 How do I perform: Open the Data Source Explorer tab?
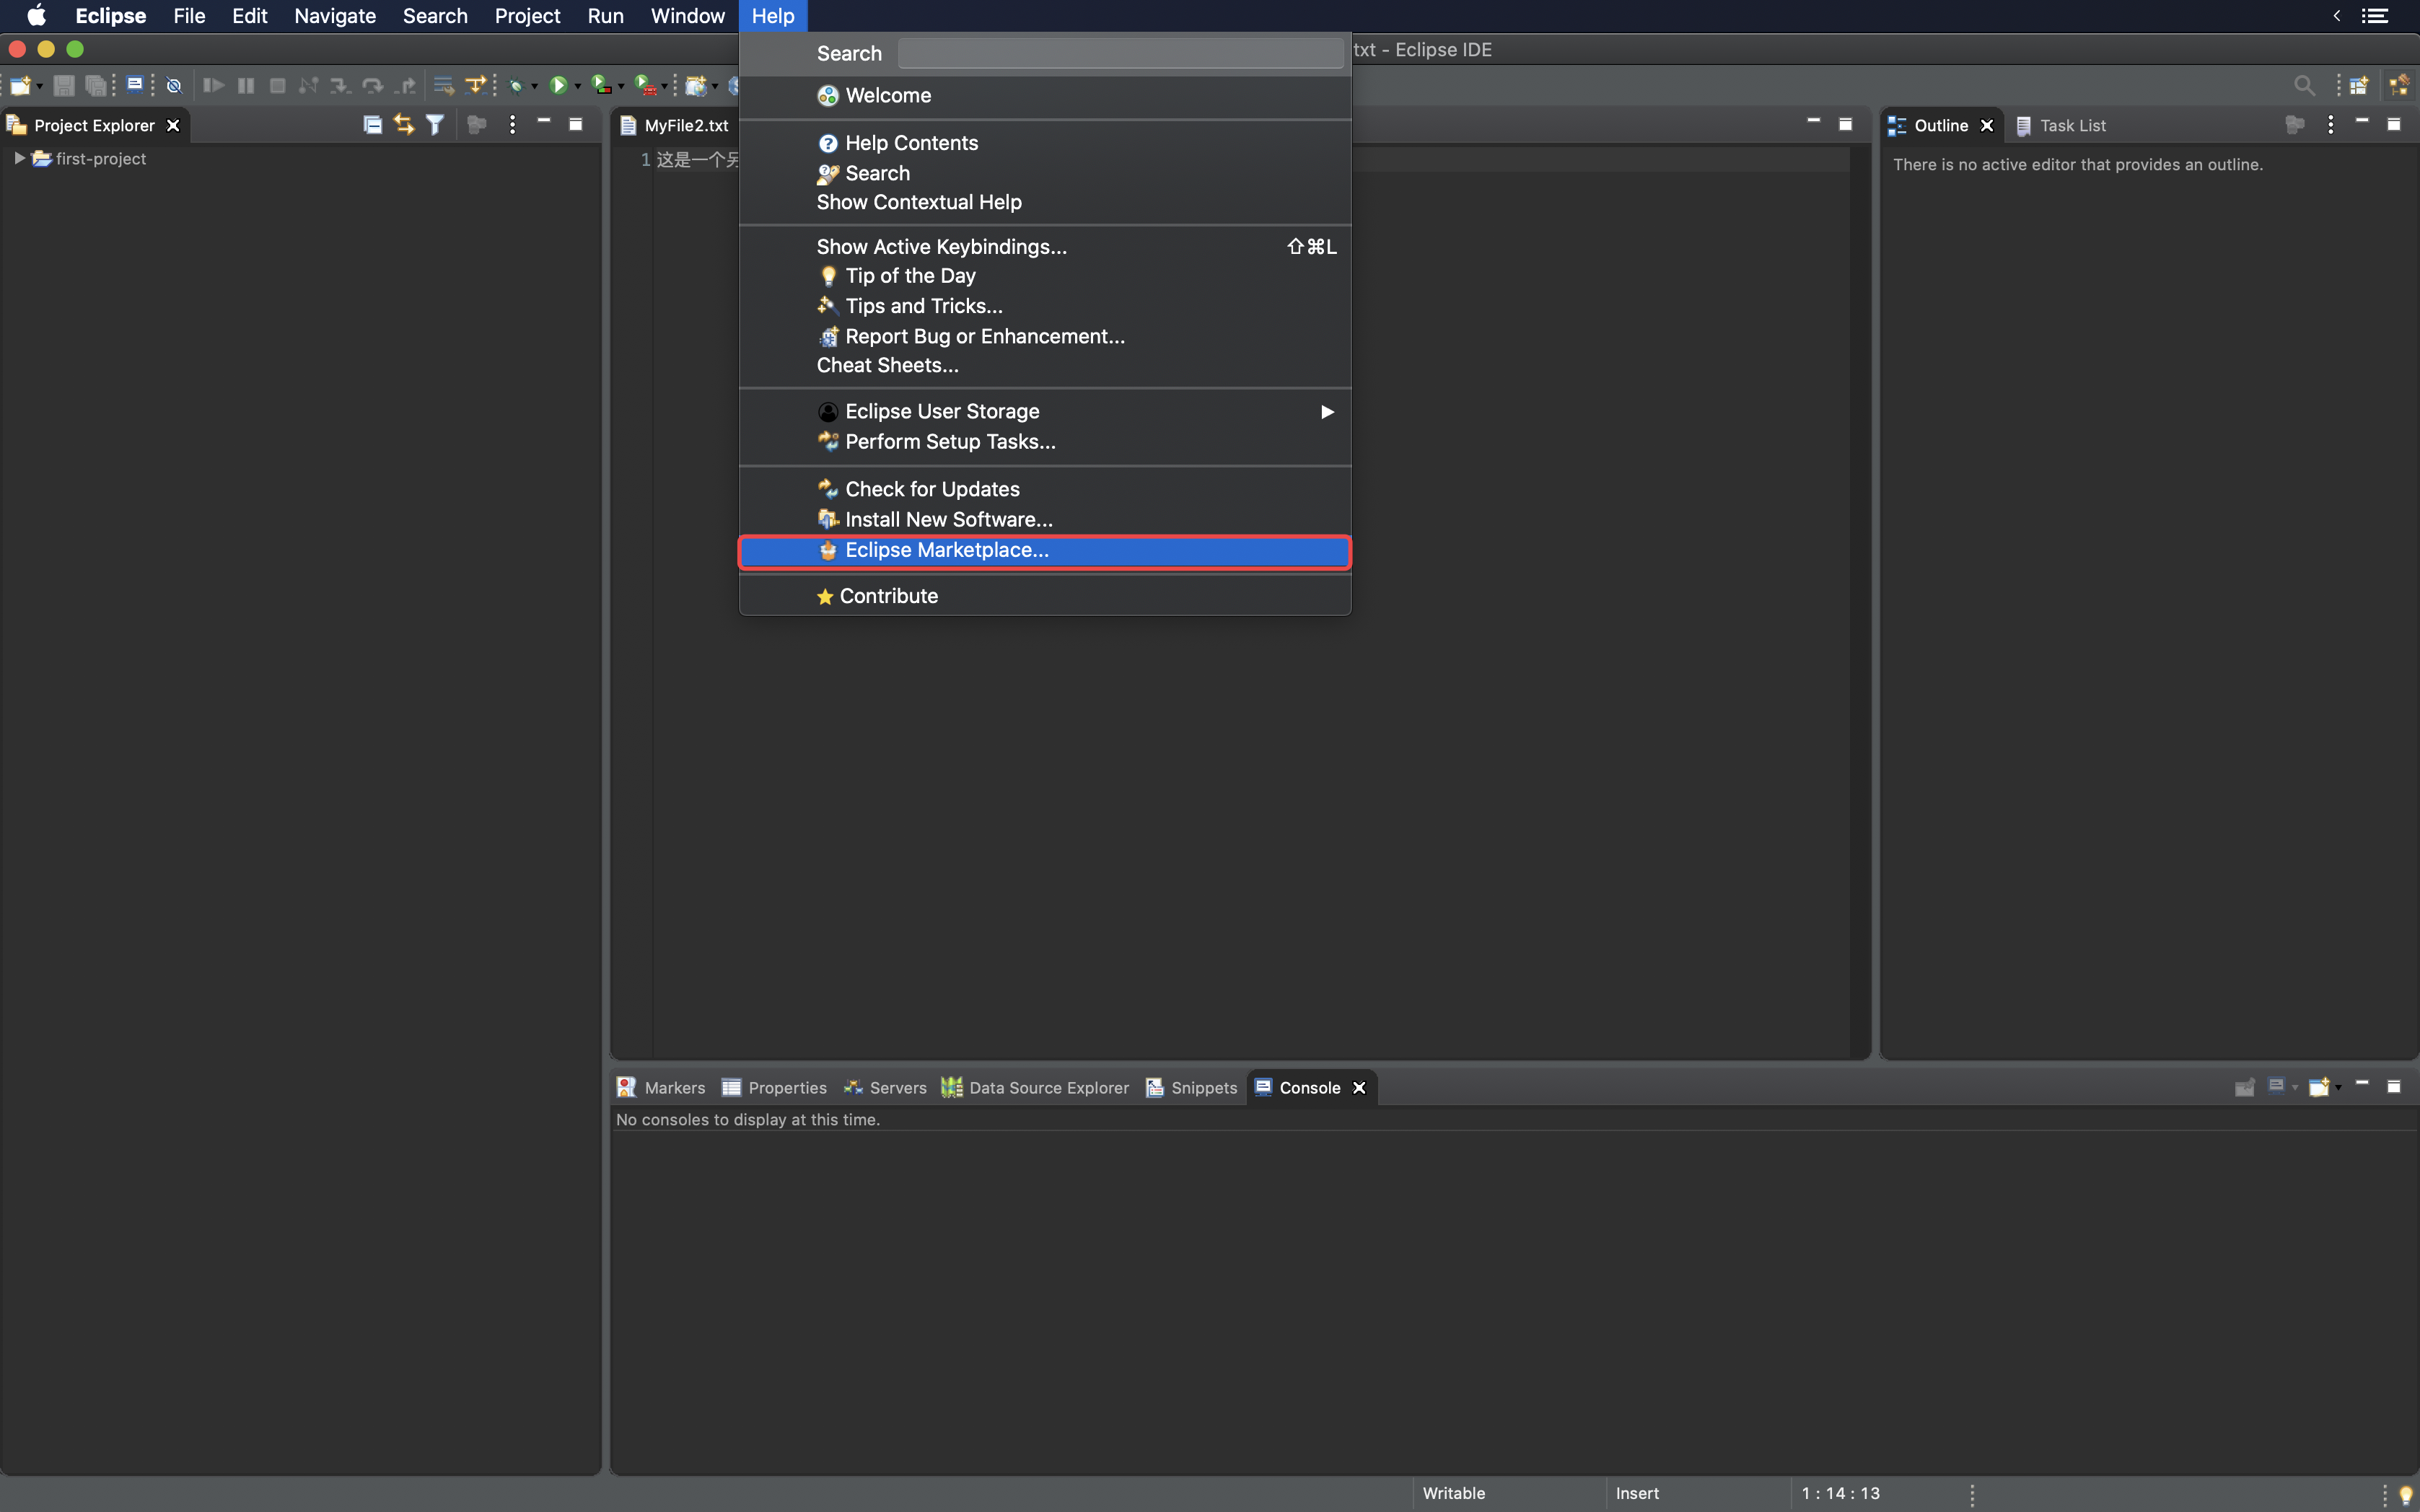(1035, 1087)
